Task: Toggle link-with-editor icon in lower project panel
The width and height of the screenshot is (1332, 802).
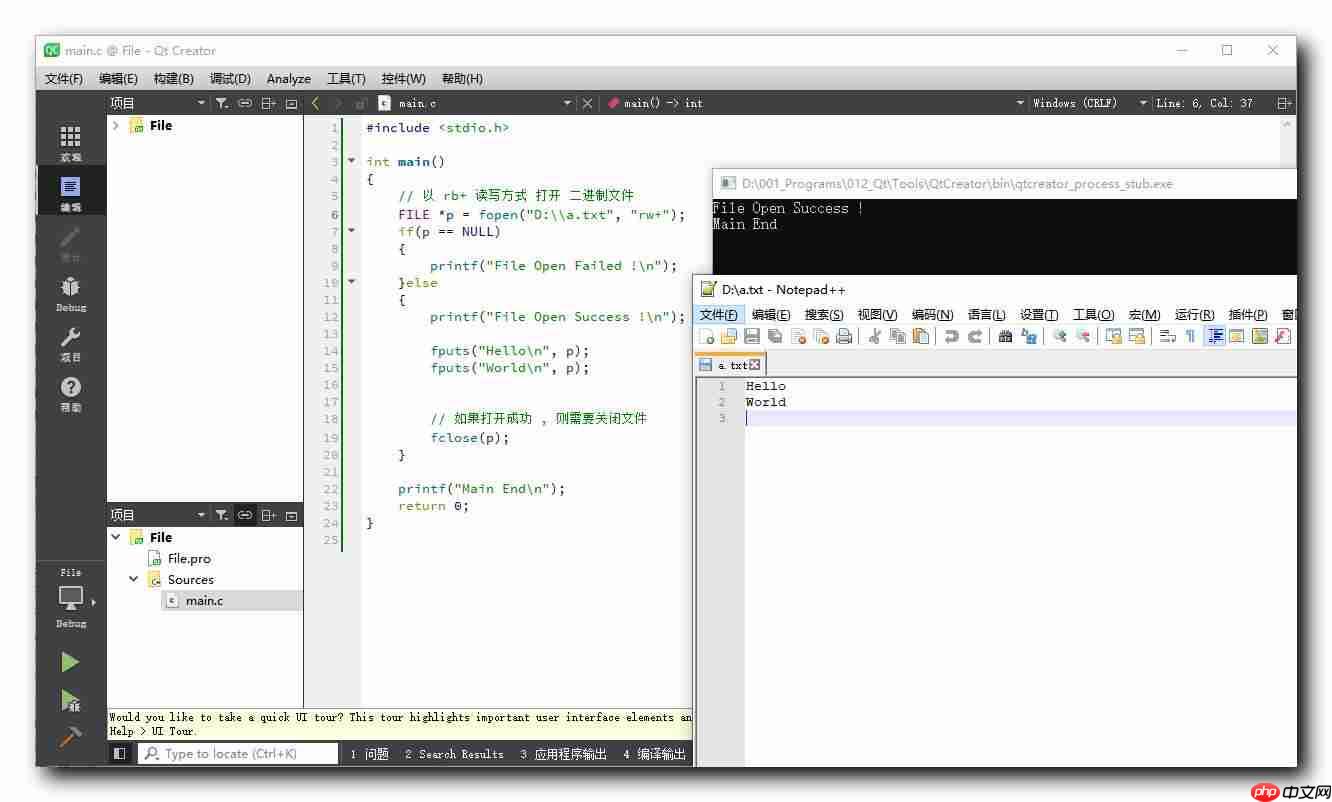Action: click(x=245, y=515)
